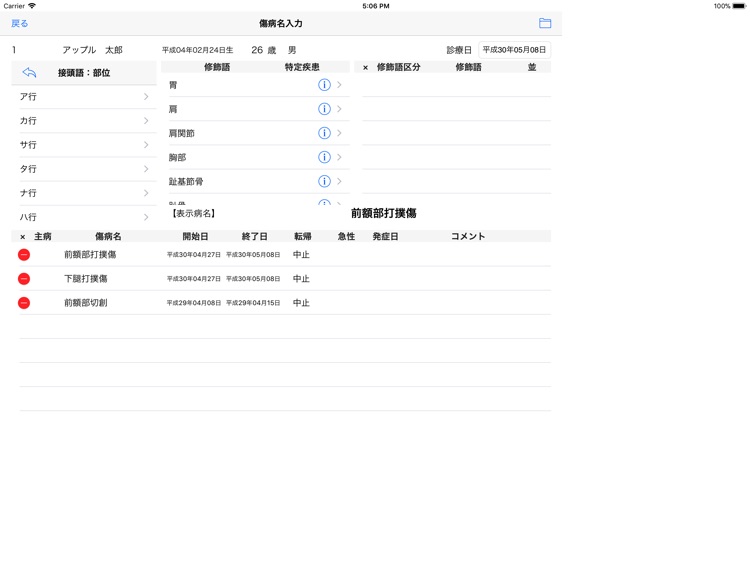Image resolution: width=750 pixels, height=562 pixels.
Task: Click the Wi-Fi icon in status bar
Action: click(32, 6)
